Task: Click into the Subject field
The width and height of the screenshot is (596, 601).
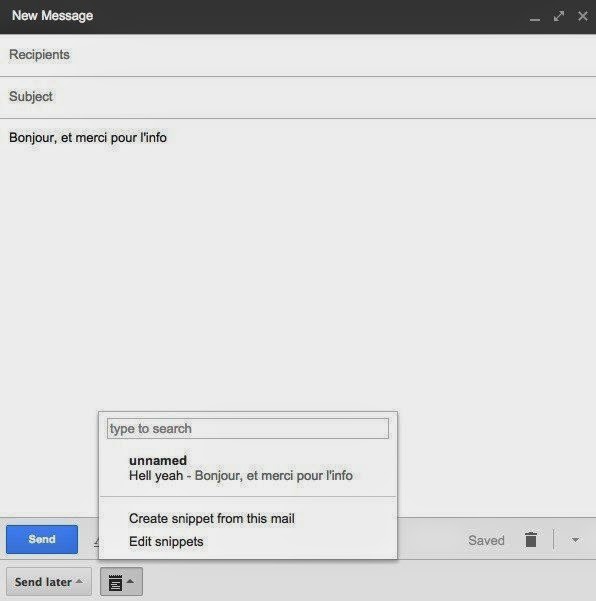Action: pyautogui.click(x=298, y=97)
